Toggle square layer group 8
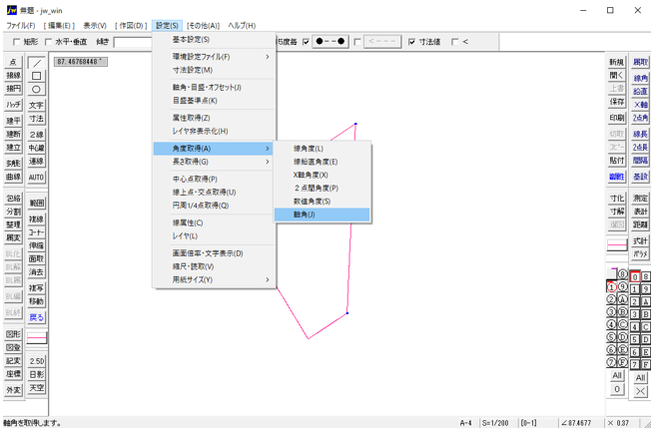Viewport: 657px width, 433px height. [646, 277]
